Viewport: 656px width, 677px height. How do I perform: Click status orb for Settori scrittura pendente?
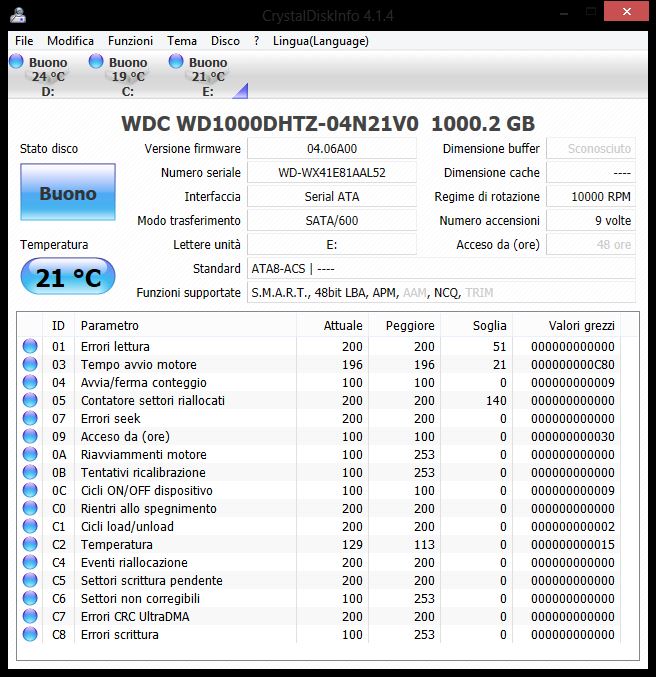pyautogui.click(x=30, y=580)
